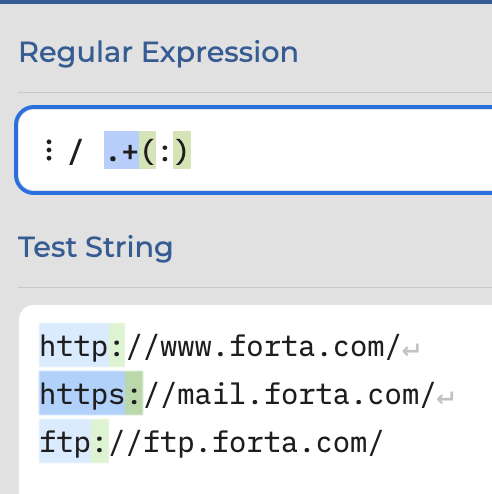Image resolution: width=492 pixels, height=494 pixels.
Task: Click the closing parenthesis in the regex
Action: (x=182, y=150)
